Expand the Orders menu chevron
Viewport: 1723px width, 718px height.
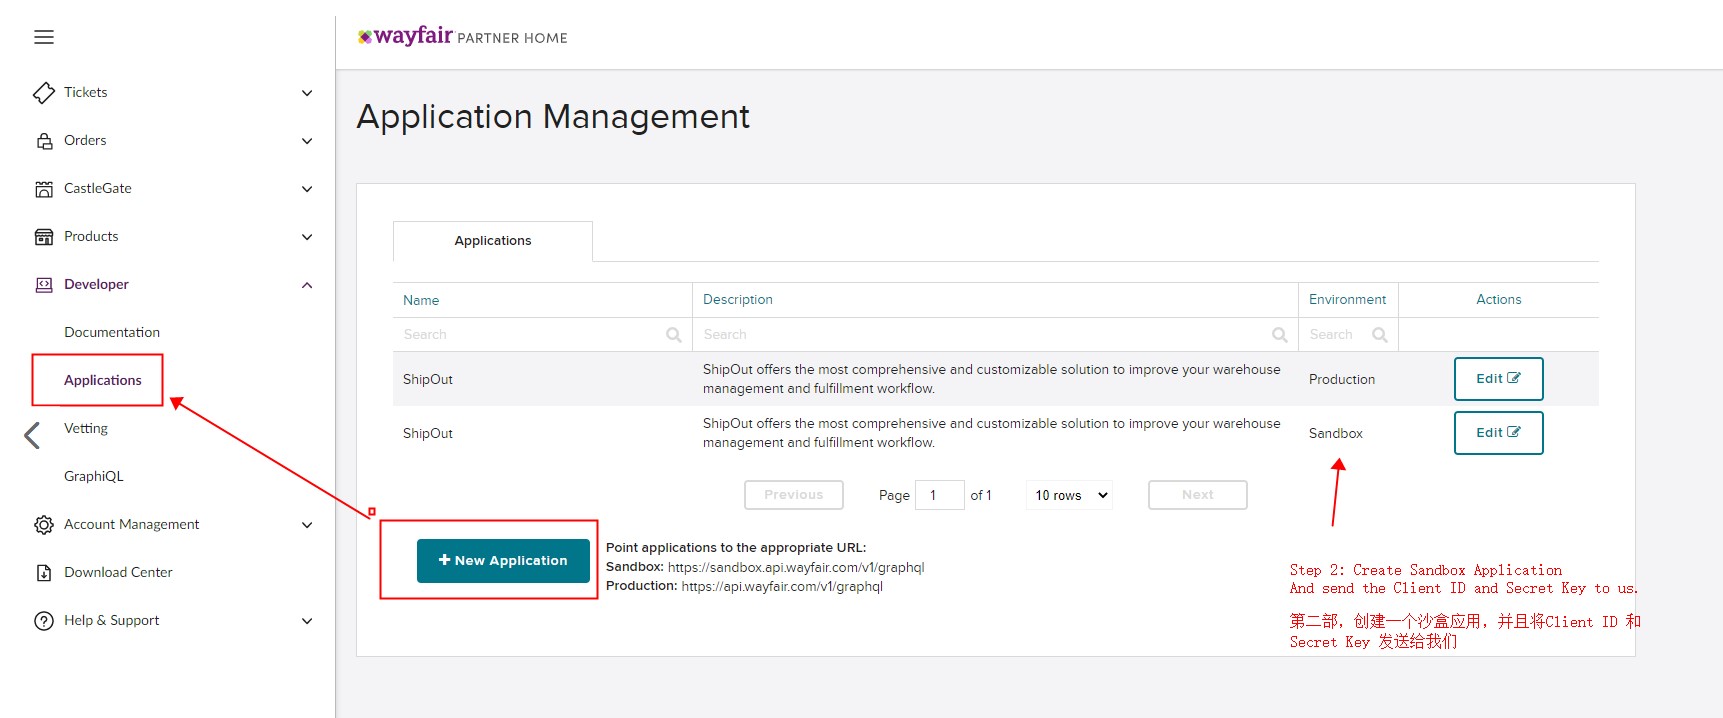307,141
